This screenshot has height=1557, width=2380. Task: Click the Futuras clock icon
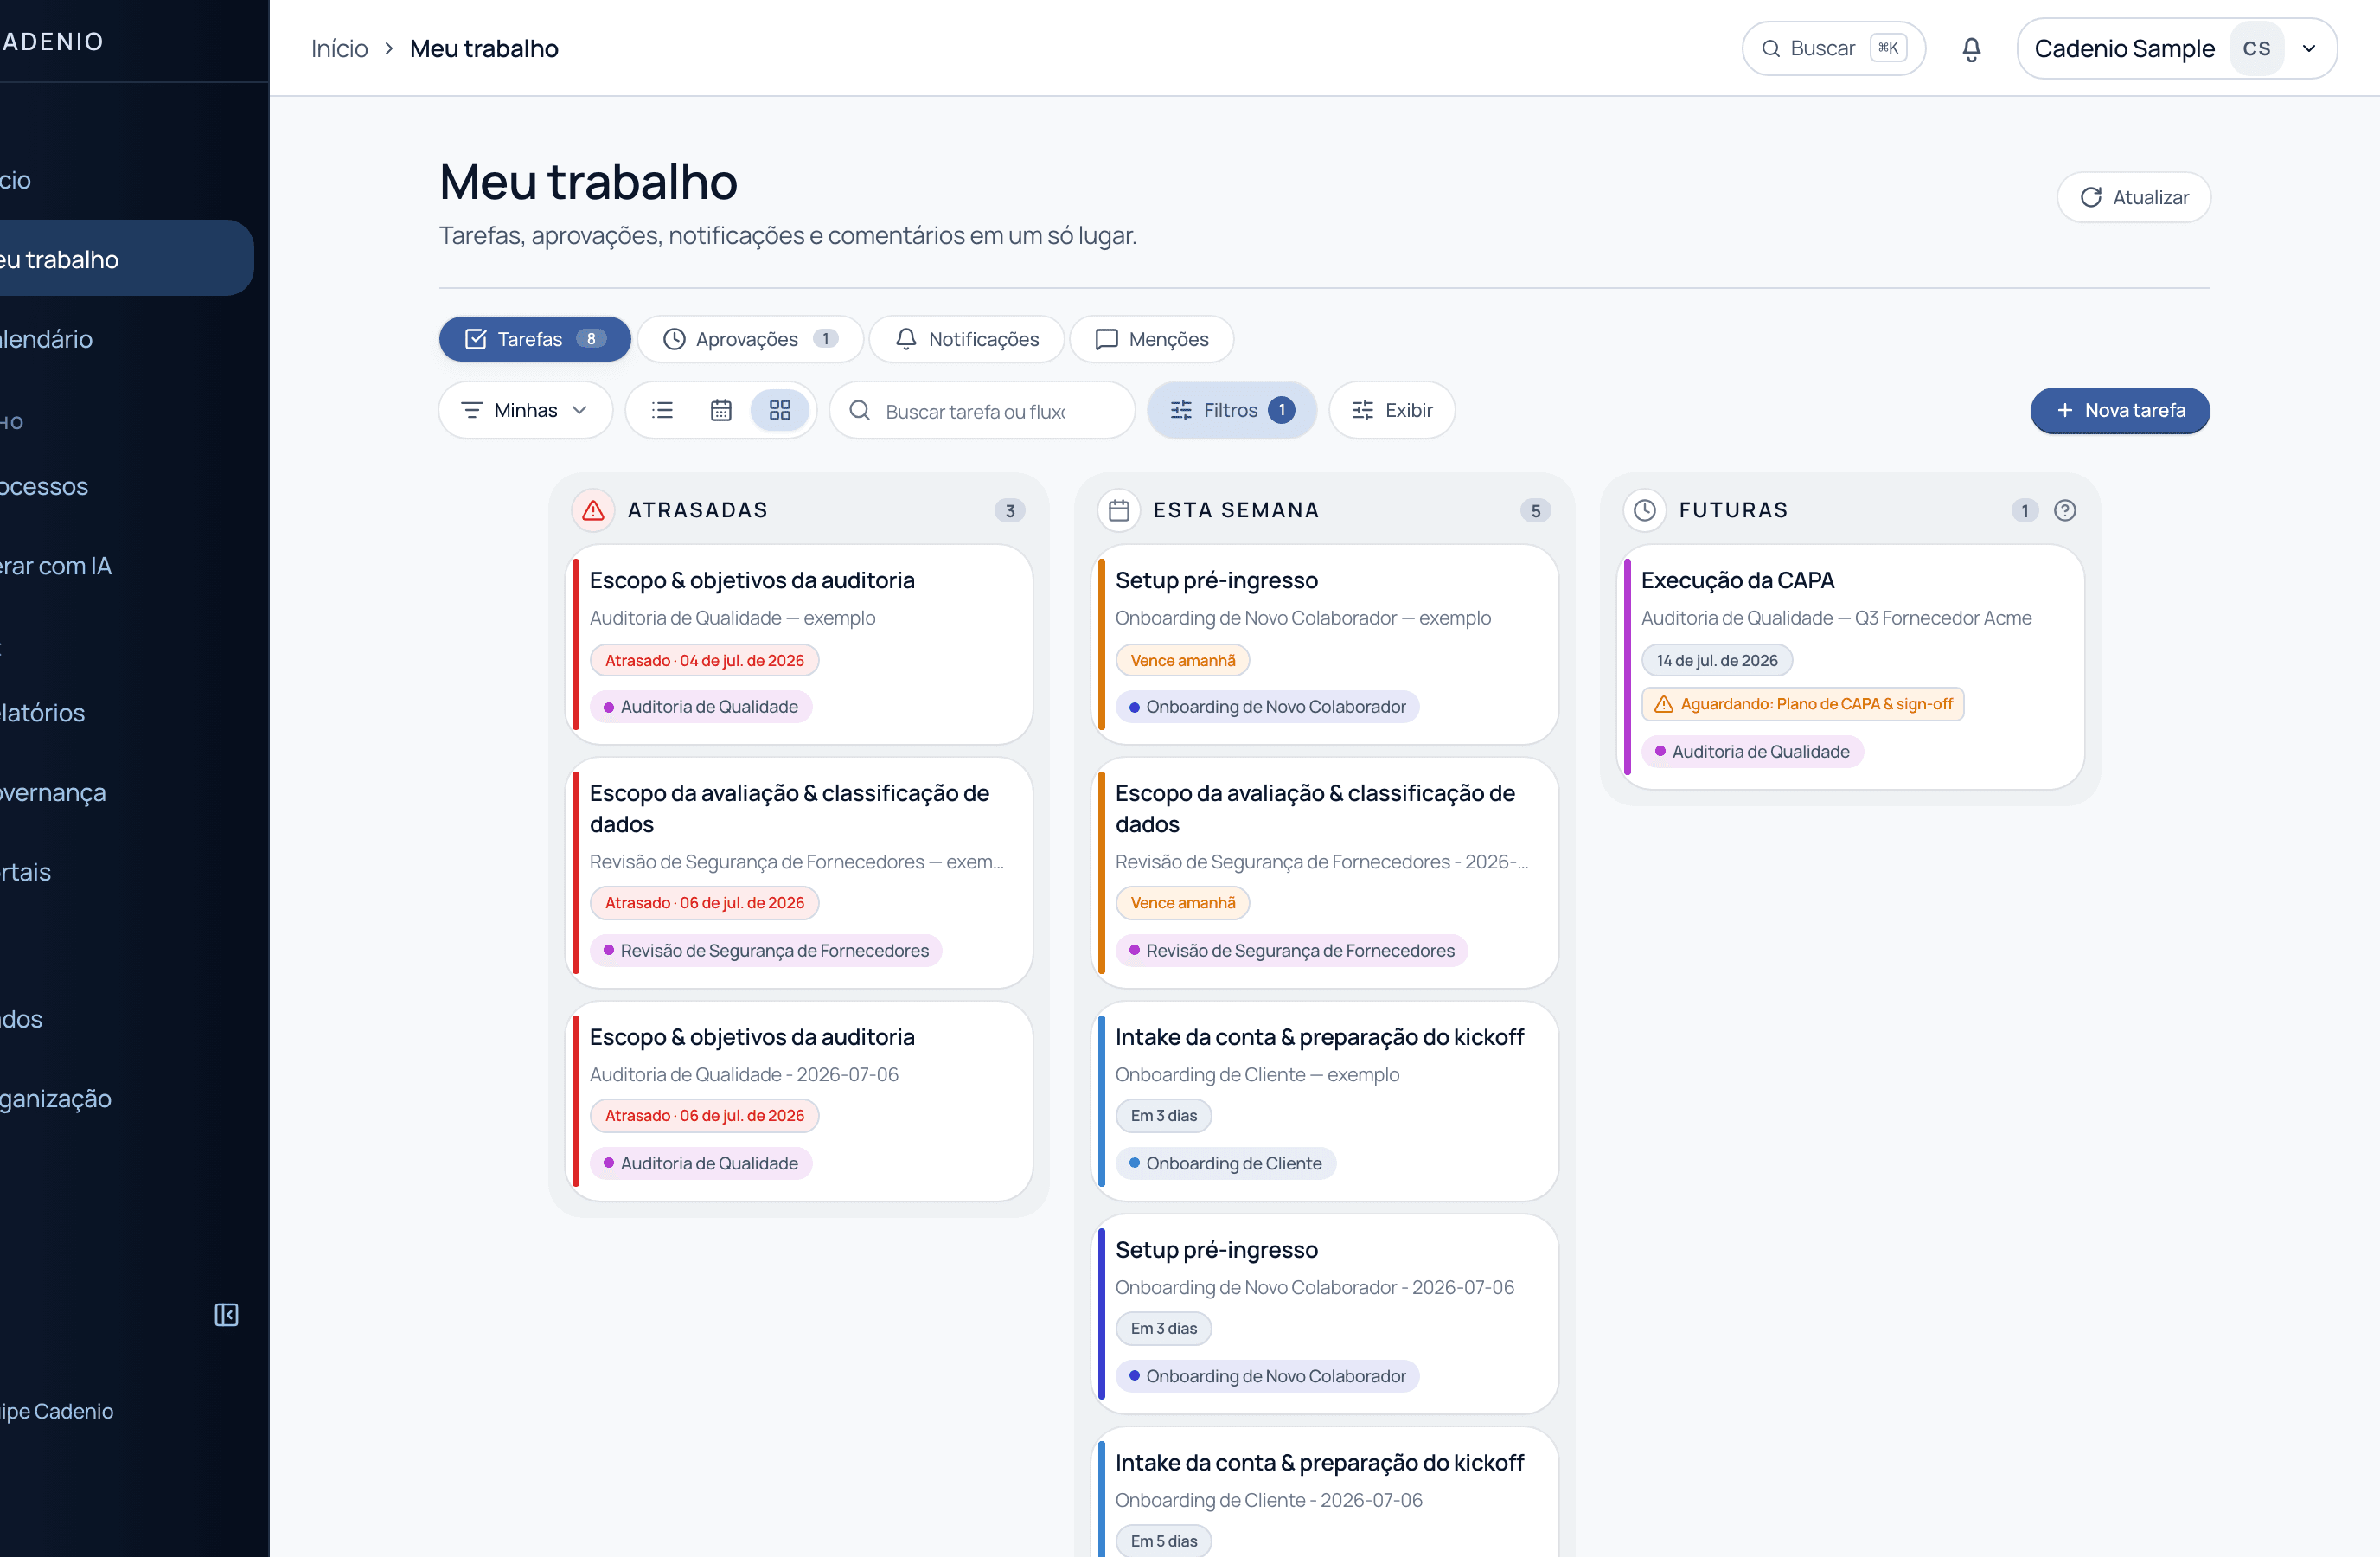pos(1645,510)
